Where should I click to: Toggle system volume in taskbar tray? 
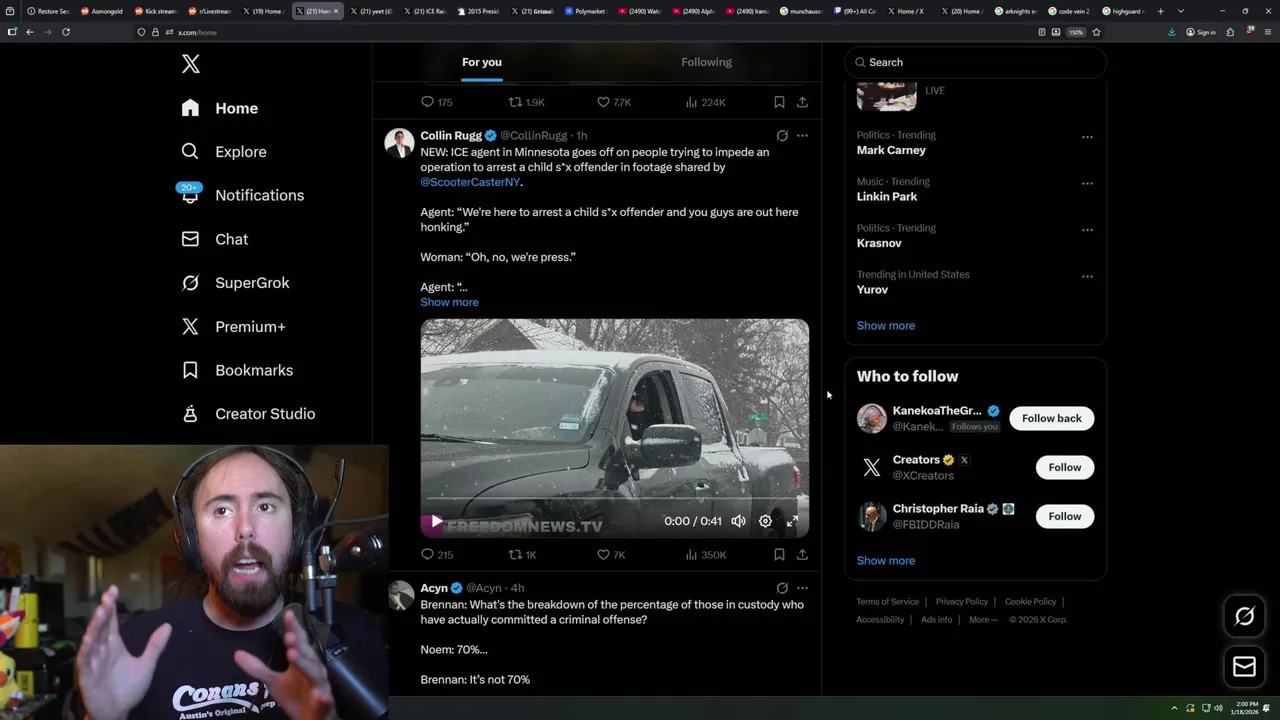pyautogui.click(x=1218, y=708)
